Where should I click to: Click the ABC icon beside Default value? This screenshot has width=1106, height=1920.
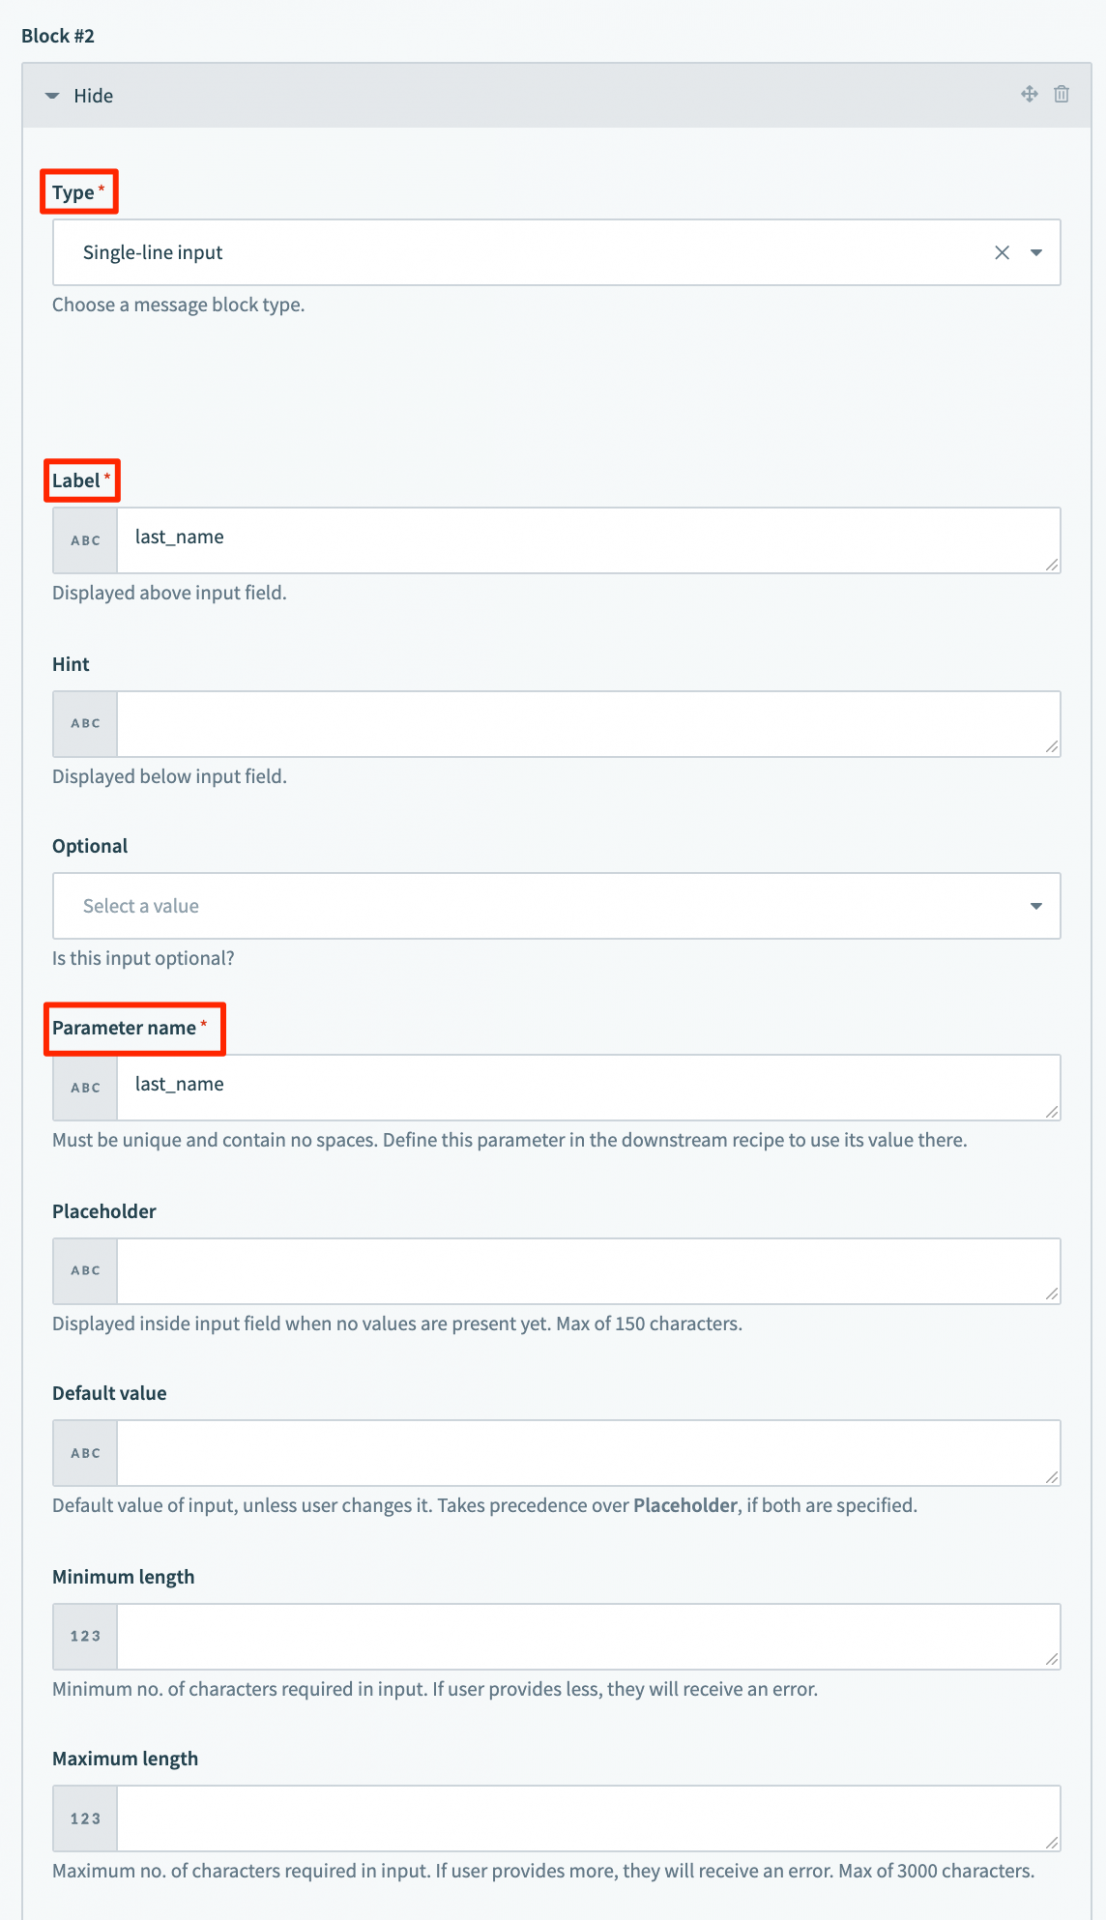(x=85, y=1452)
